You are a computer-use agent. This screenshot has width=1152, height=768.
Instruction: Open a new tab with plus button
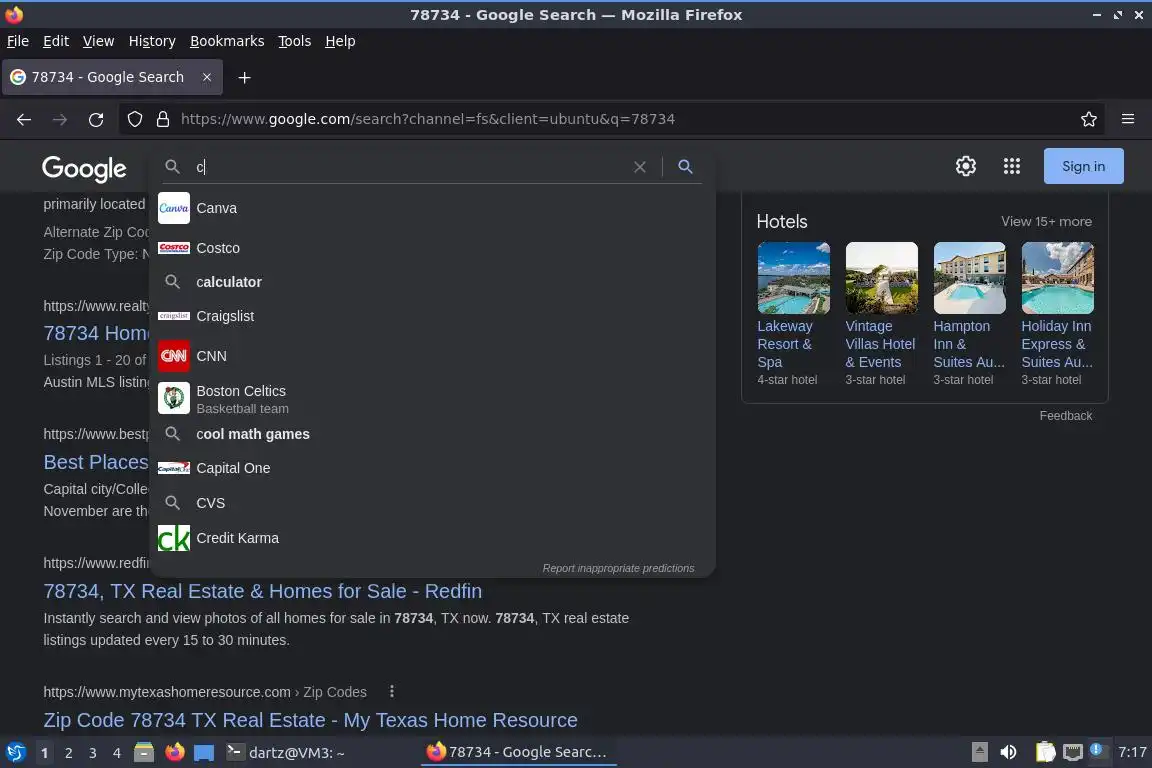click(x=245, y=77)
